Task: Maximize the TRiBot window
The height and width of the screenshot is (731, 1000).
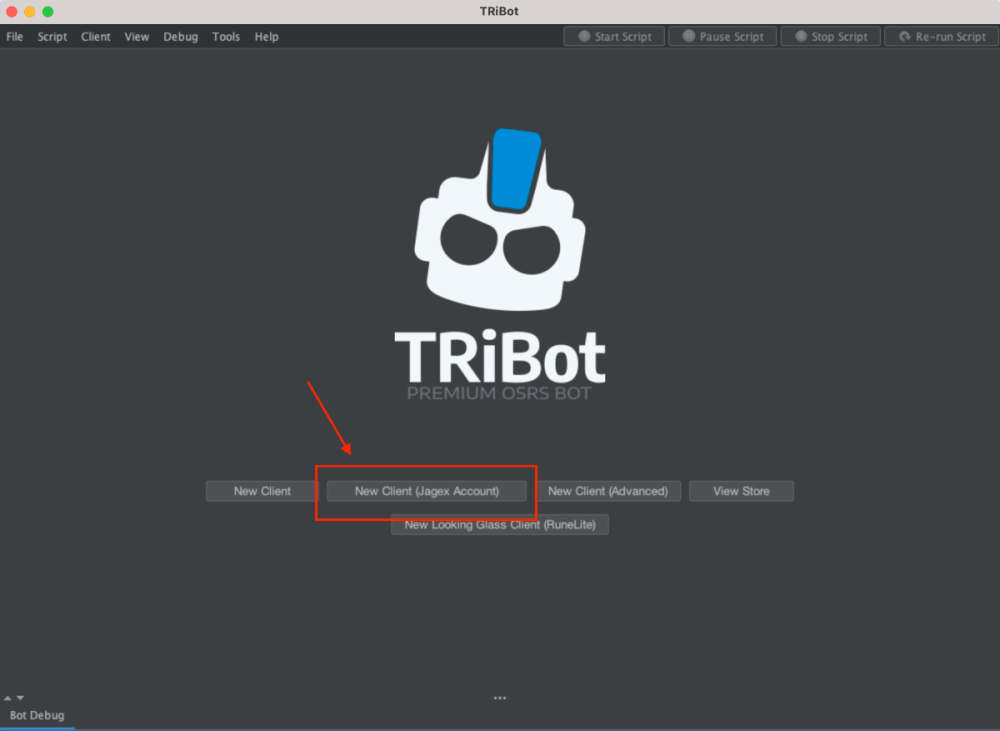Action: point(48,11)
